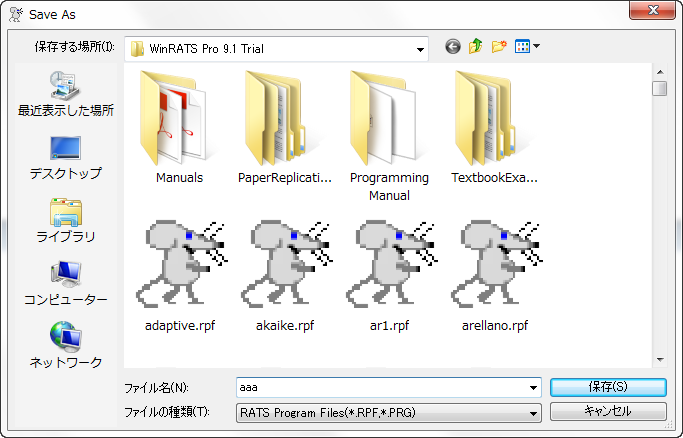The height and width of the screenshot is (438, 683).
Task: Click the キャンセル cancel button
Action: click(608, 411)
